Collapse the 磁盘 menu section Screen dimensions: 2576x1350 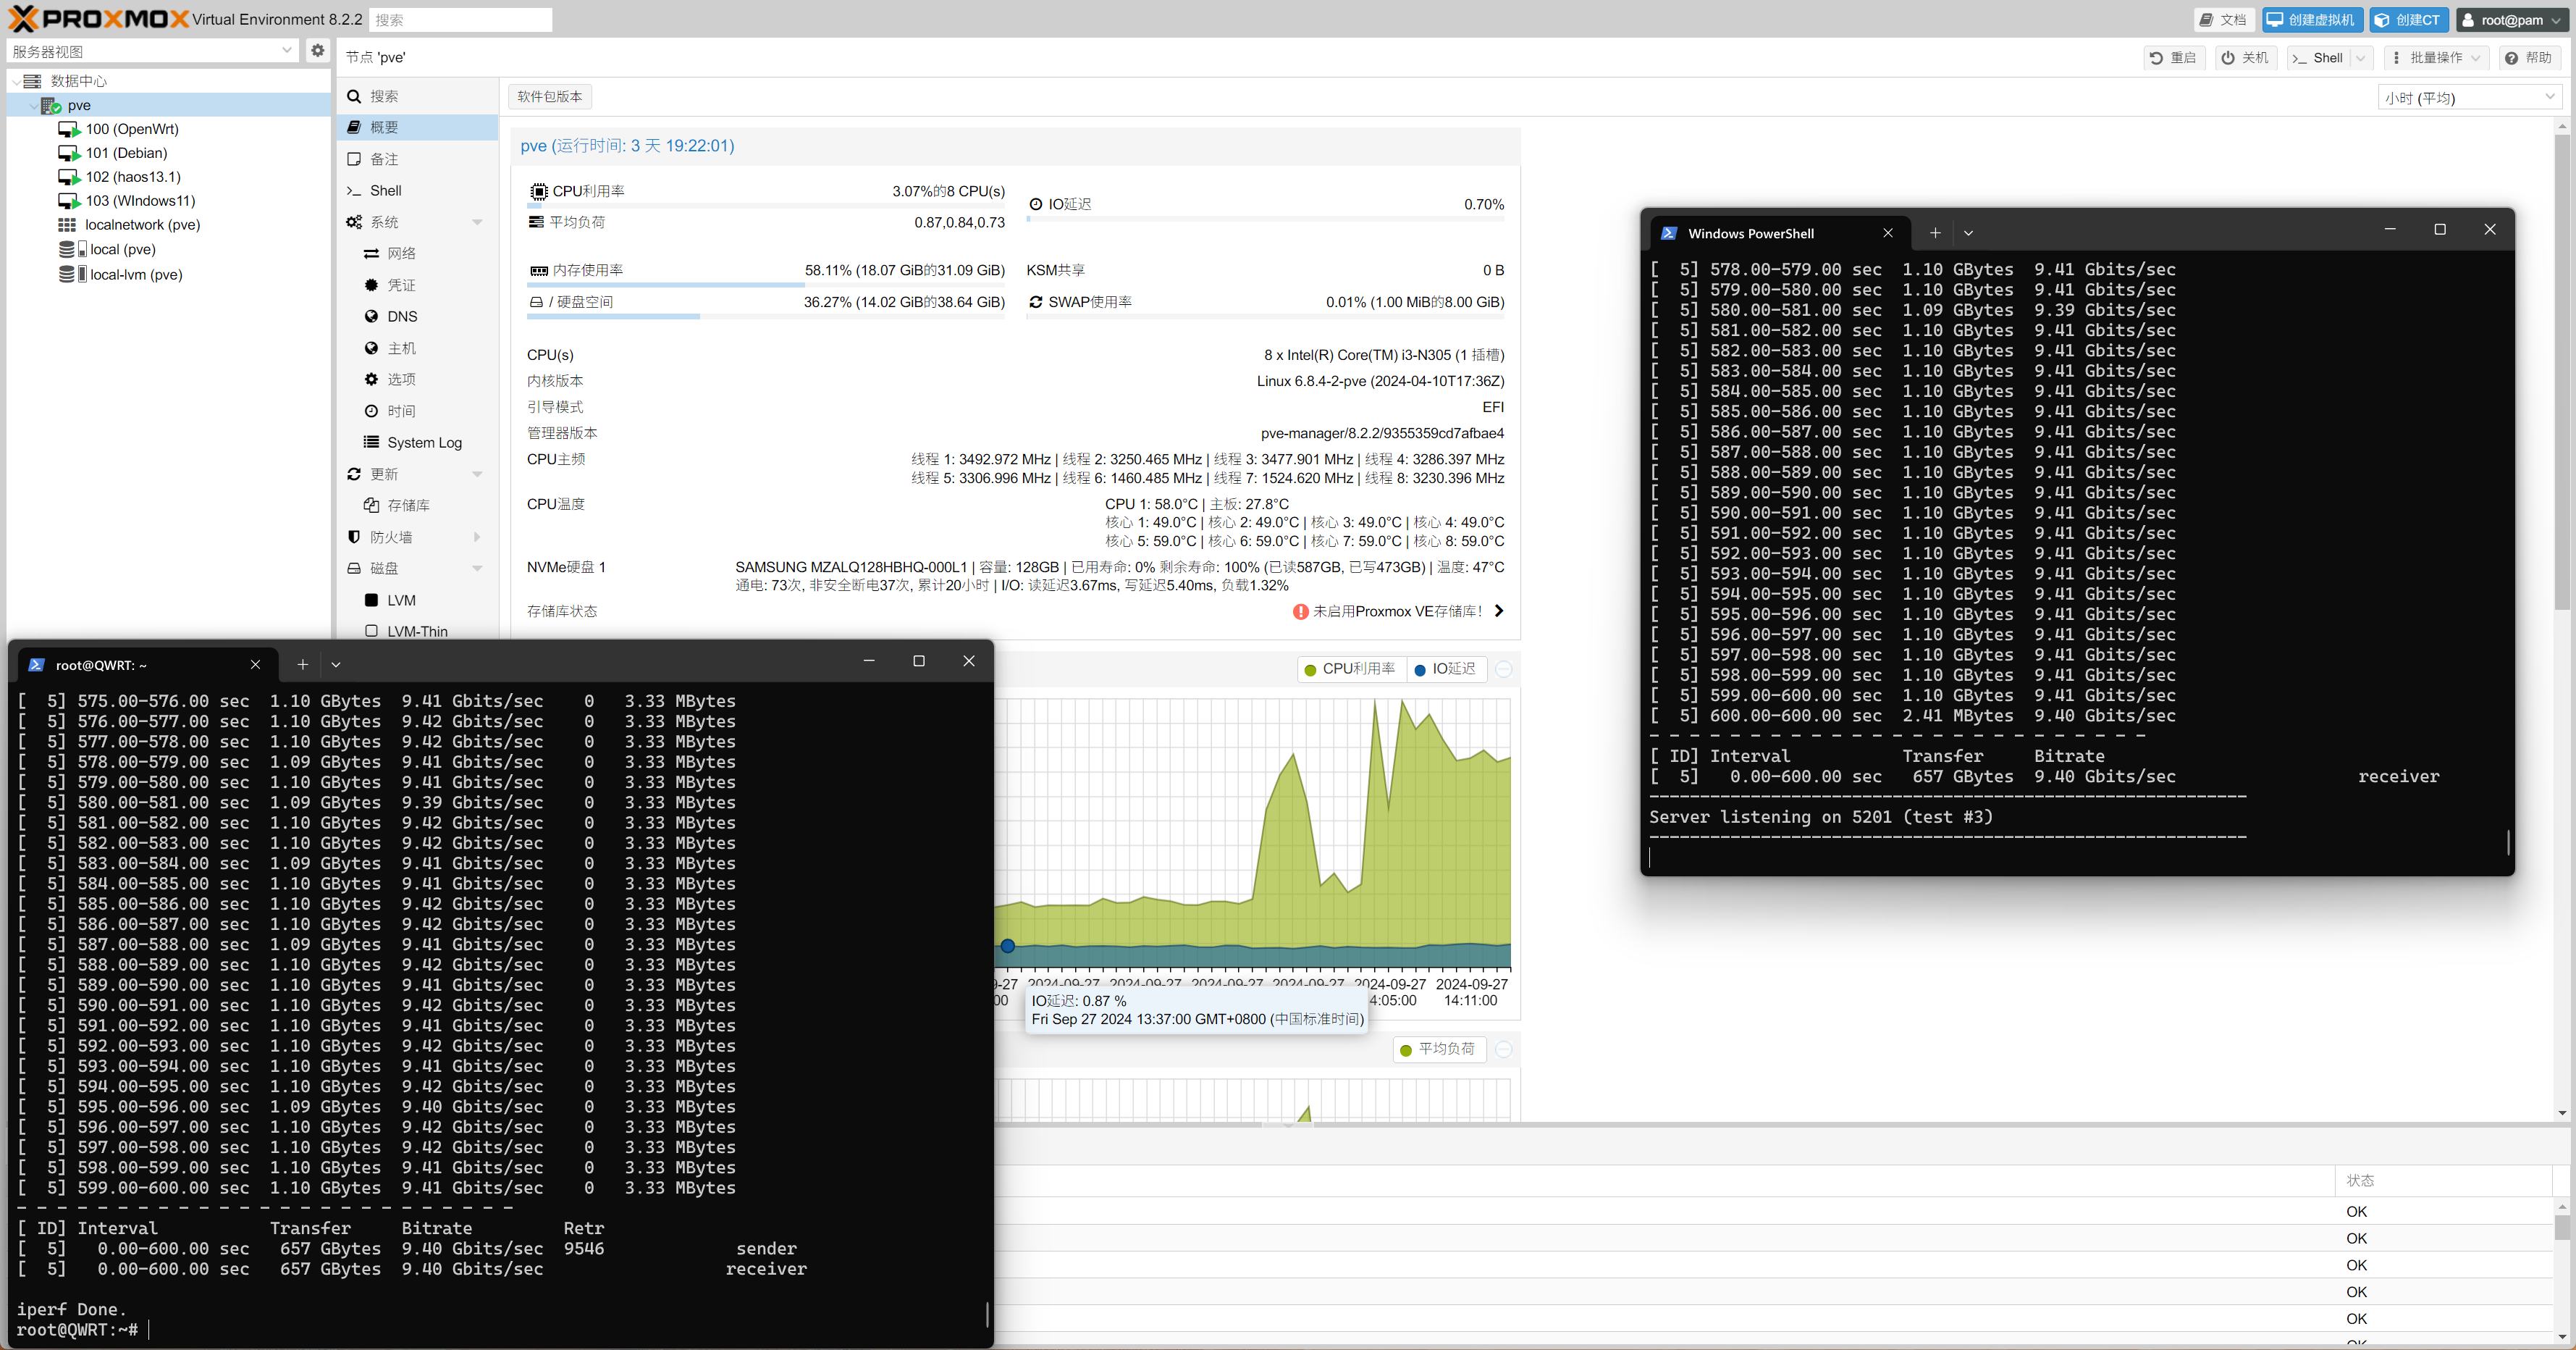[477, 568]
